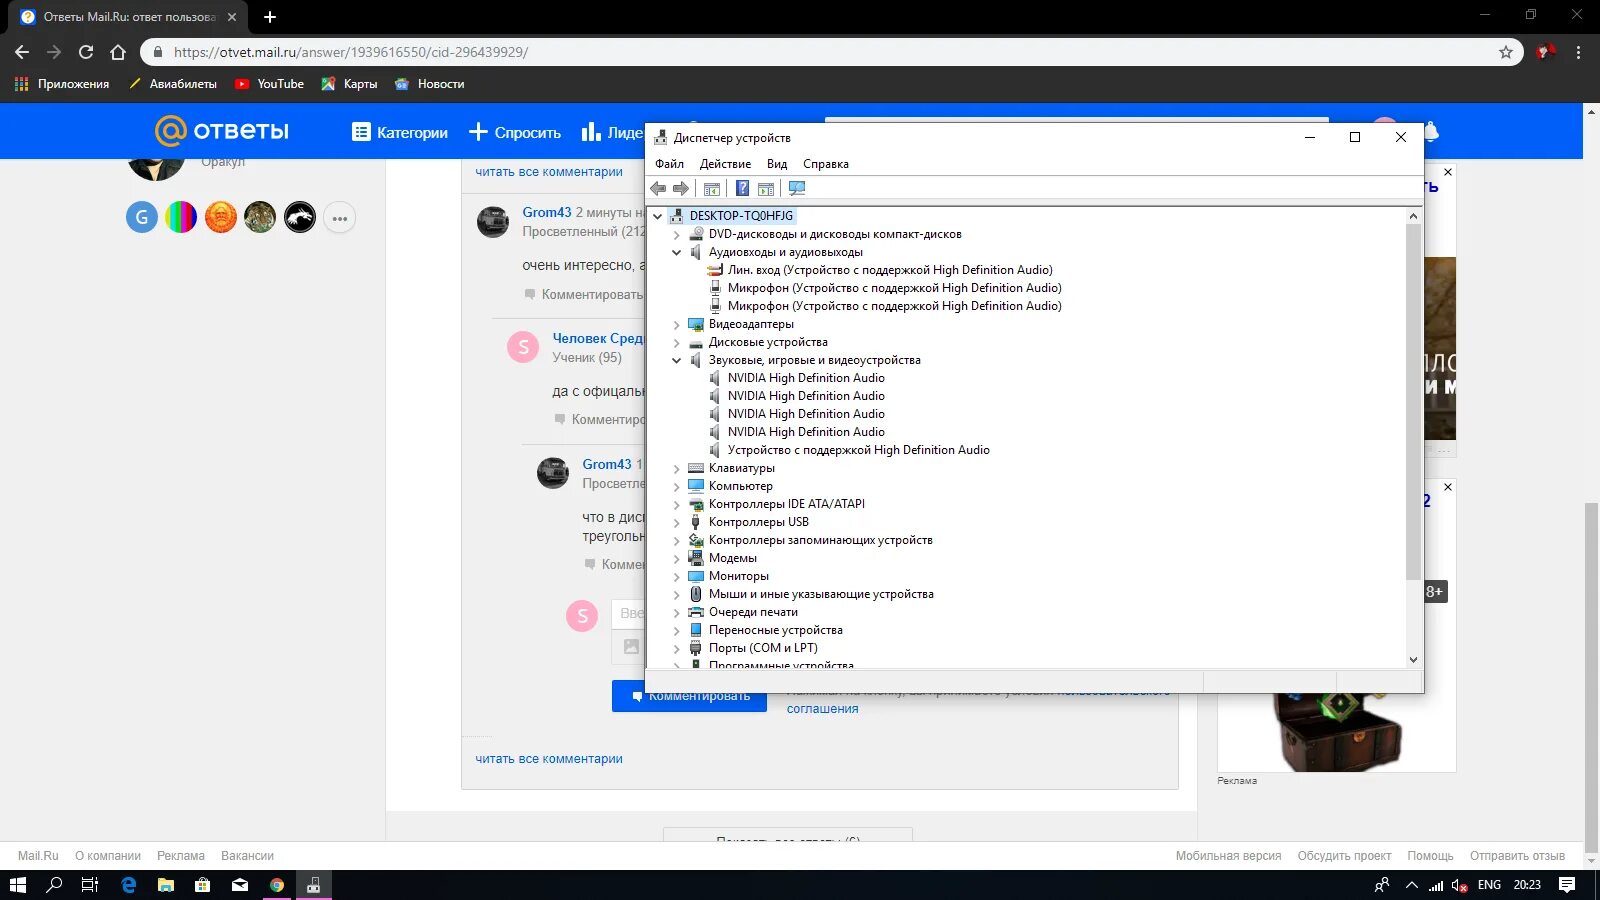Collapse Звуковые, игровые и видеоустройства
Viewport: 1600px width, 900px height.
pos(676,361)
